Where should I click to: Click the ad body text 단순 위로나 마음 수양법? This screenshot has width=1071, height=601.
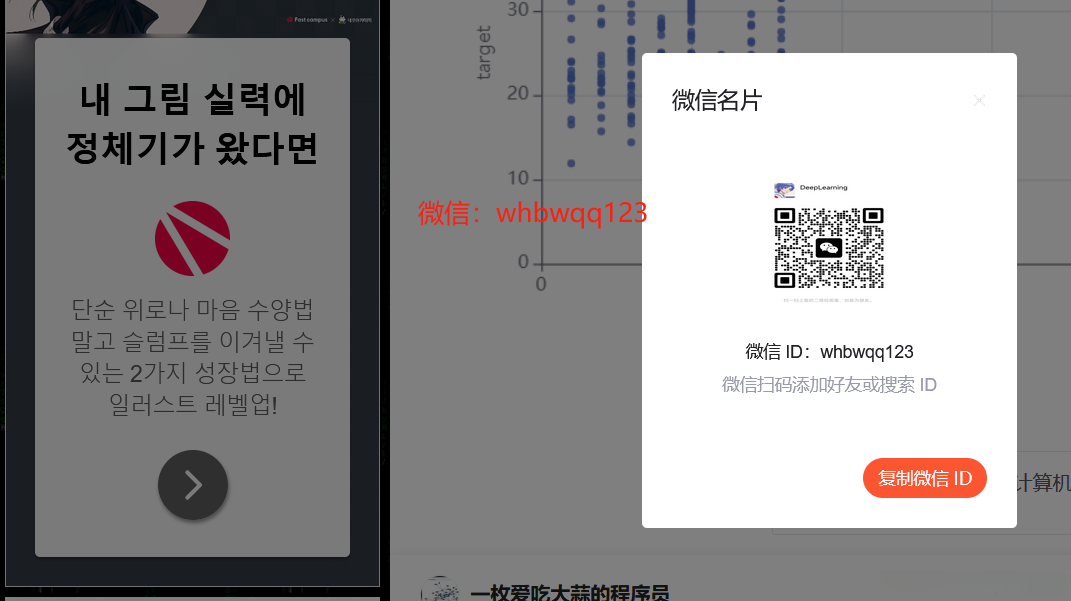[193, 309]
